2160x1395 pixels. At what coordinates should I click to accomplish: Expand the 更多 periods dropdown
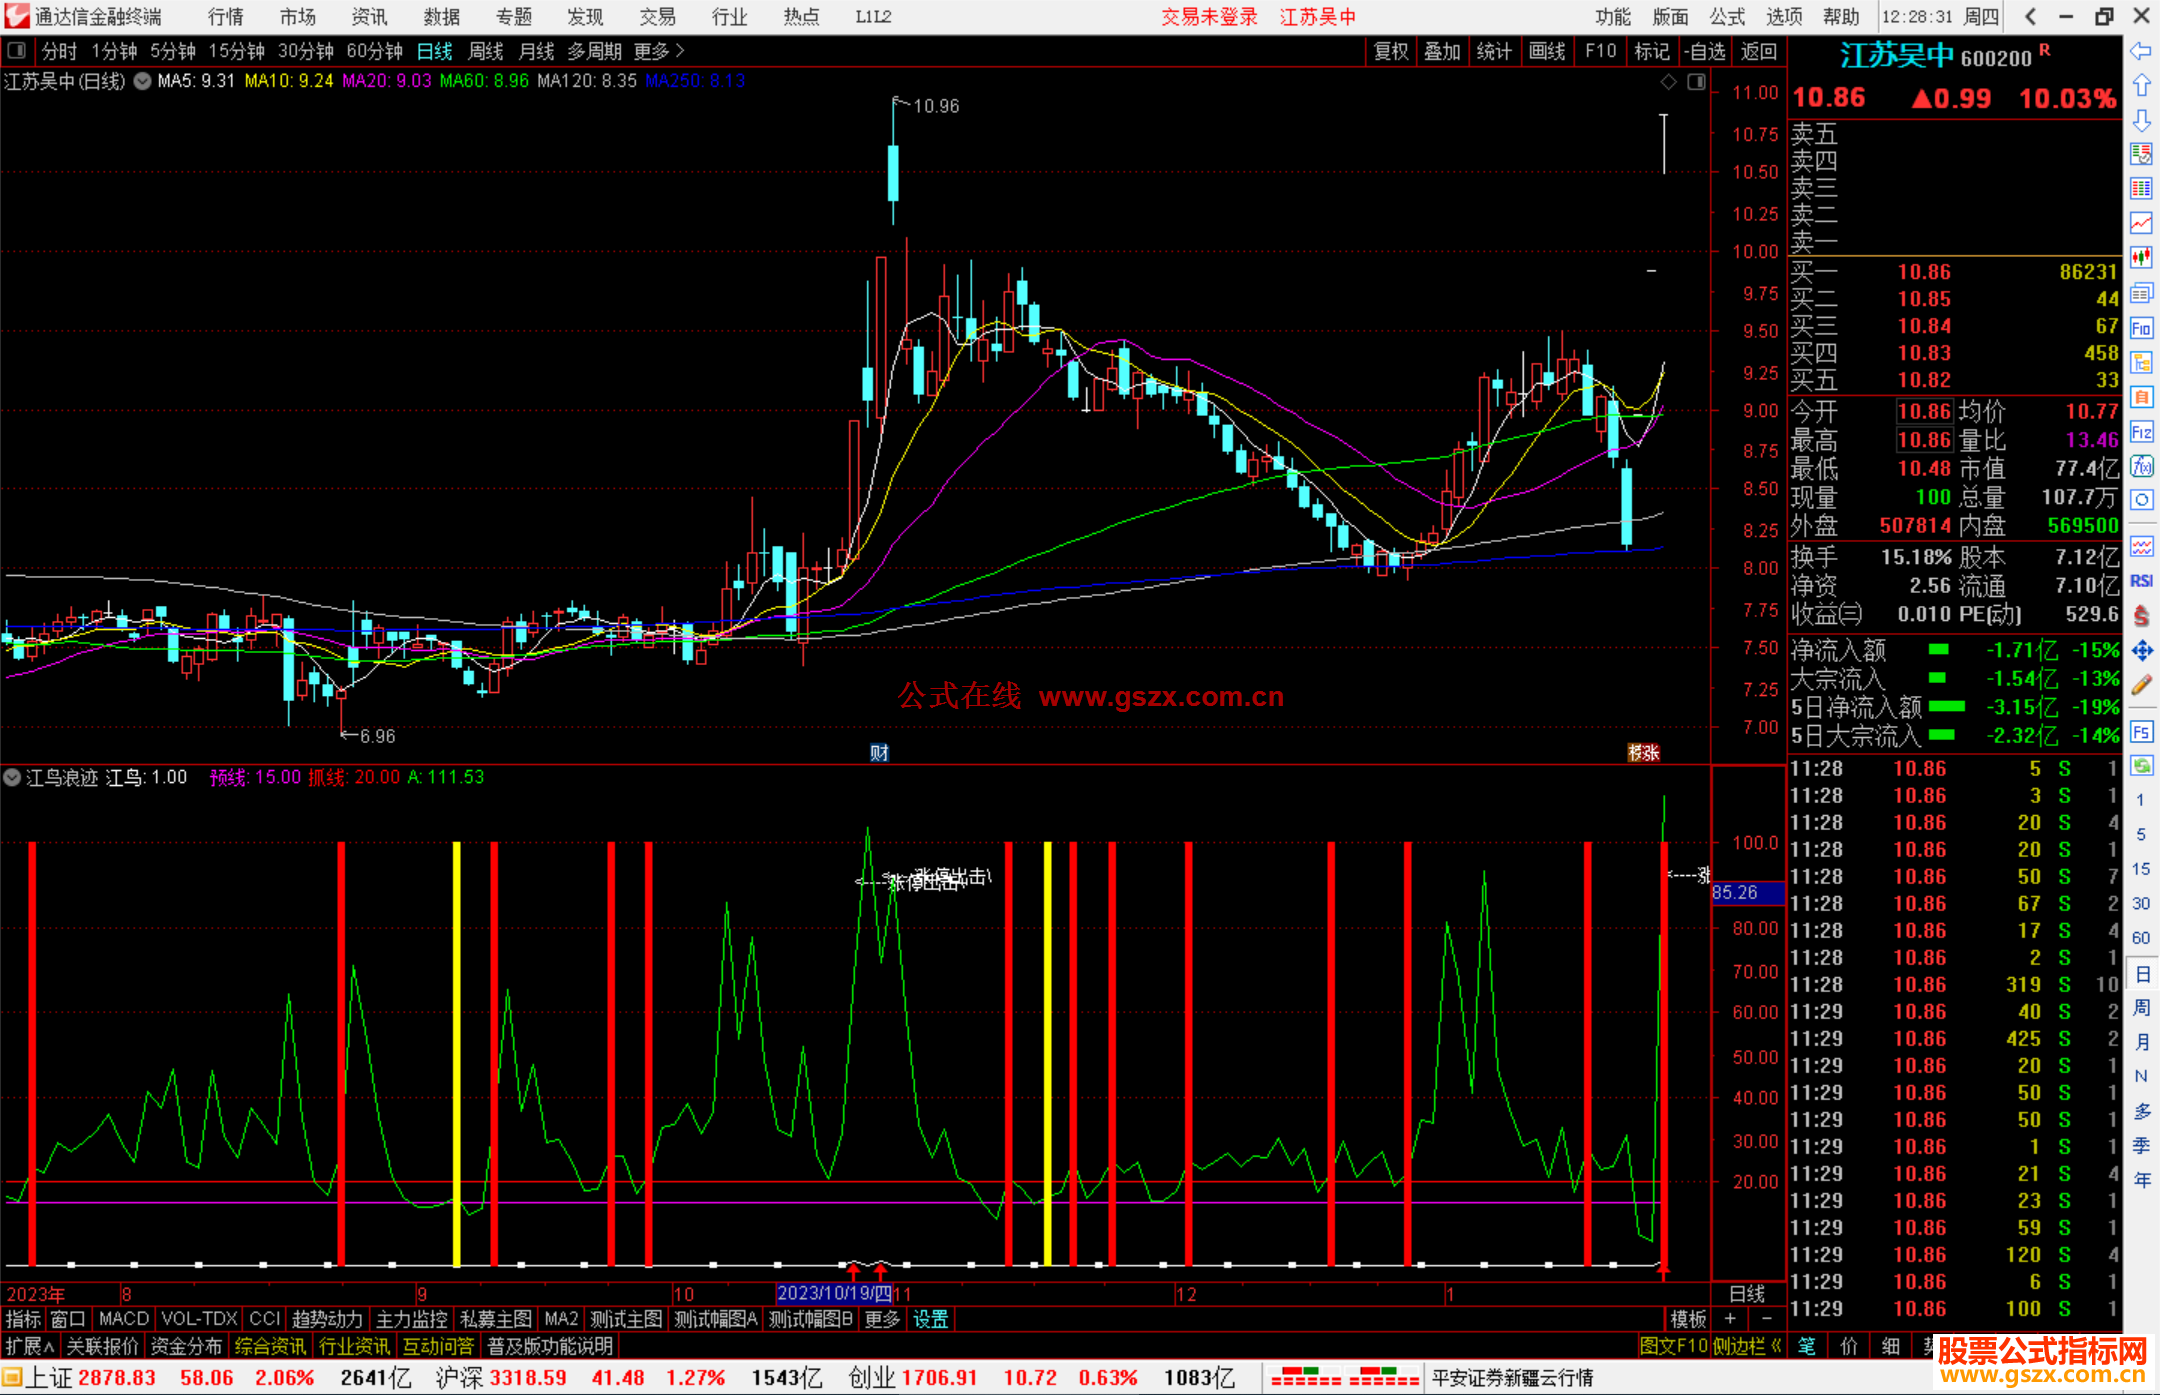tap(658, 50)
